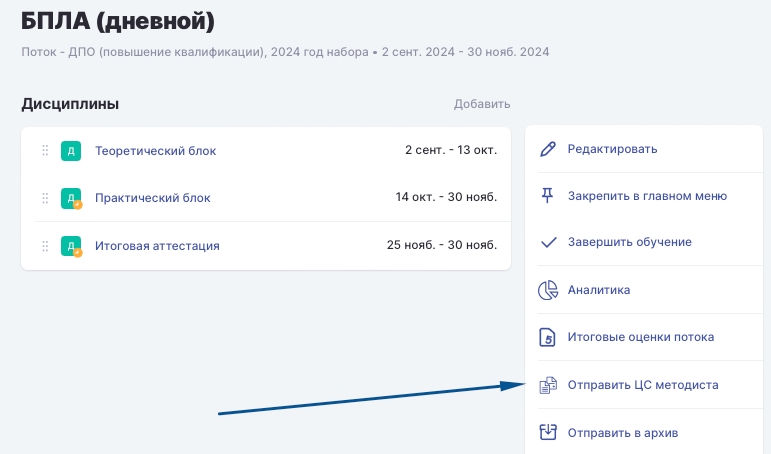Image resolution: width=771 pixels, height=454 pixels.
Task: Click the Отправить ЦС методиста icon
Action: [547, 385]
